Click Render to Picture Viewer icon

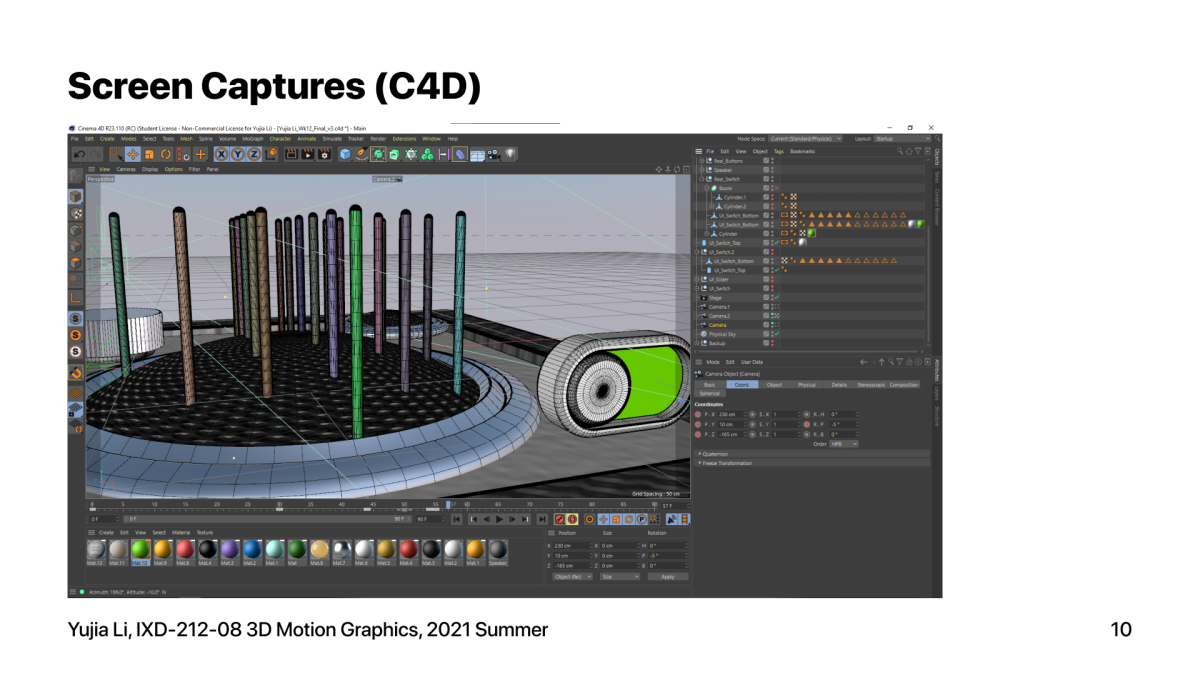point(308,154)
